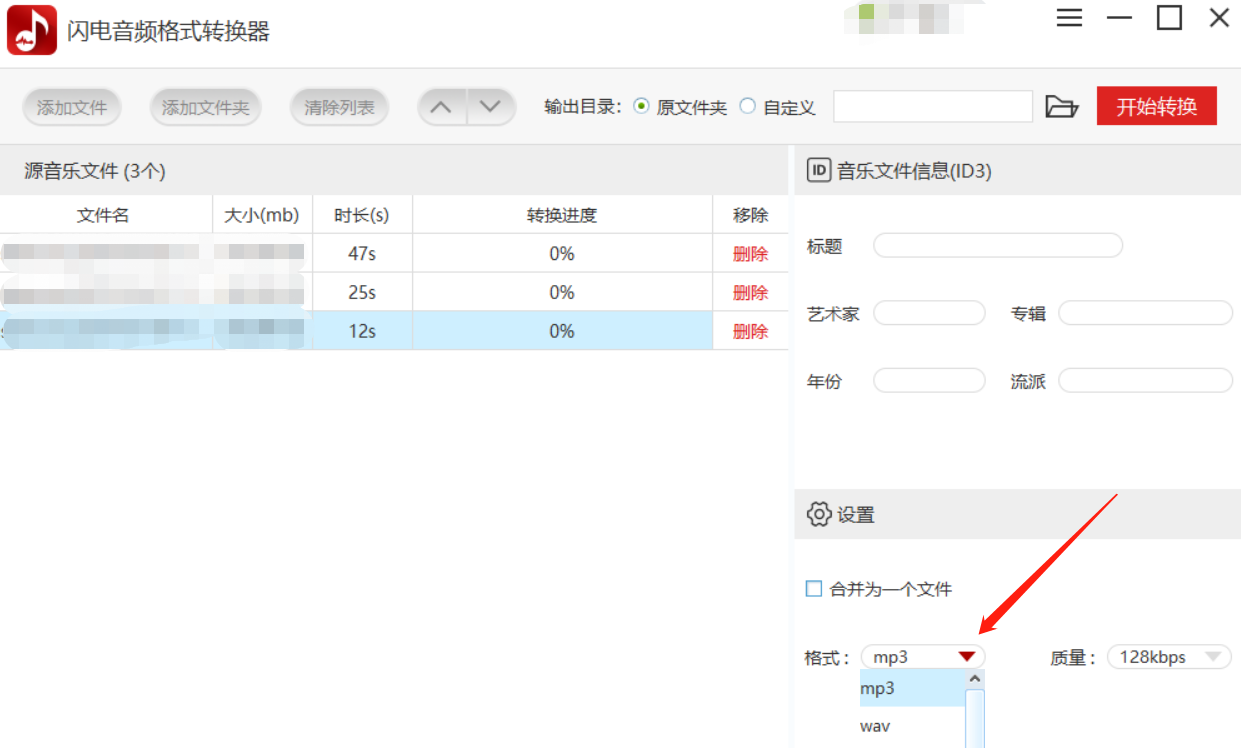Viewport: 1241px width, 748px height.
Task: Select the row with 25s duration
Action: point(394,292)
